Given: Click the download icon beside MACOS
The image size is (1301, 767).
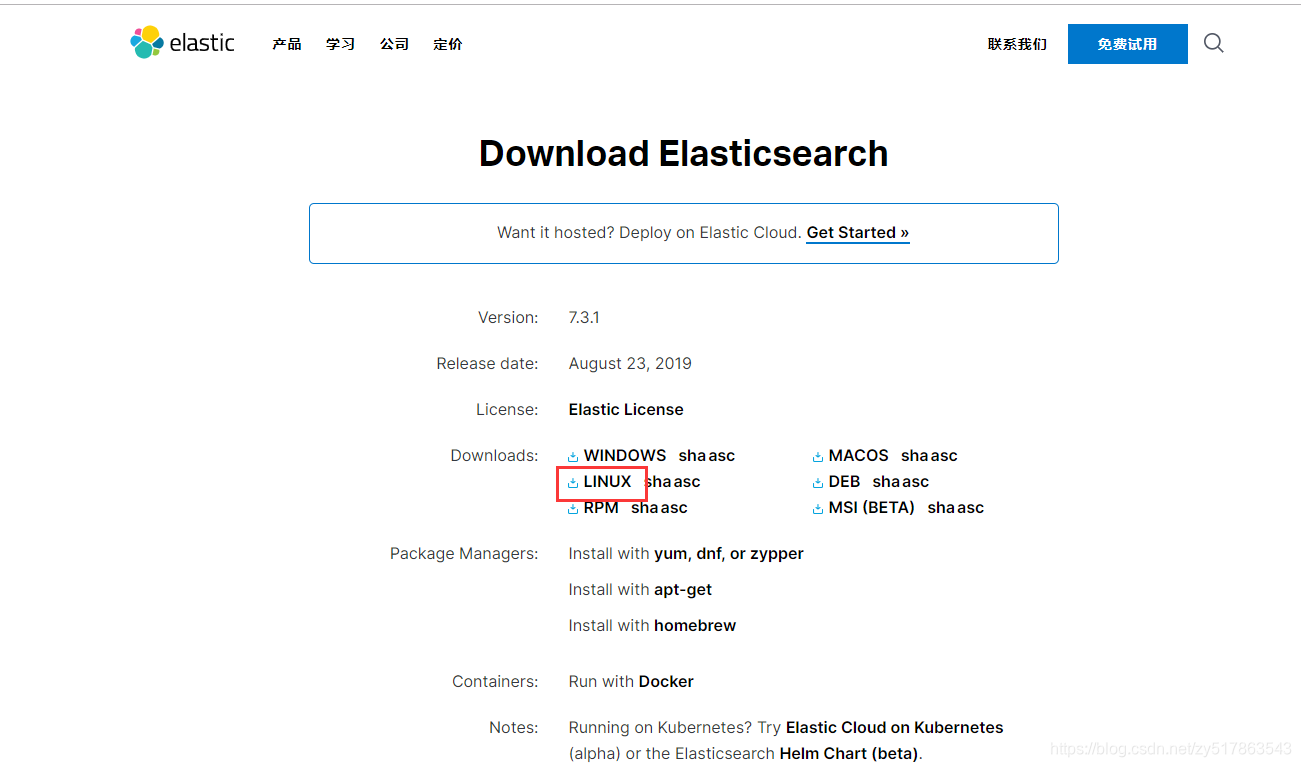Looking at the screenshot, I should [818, 457].
